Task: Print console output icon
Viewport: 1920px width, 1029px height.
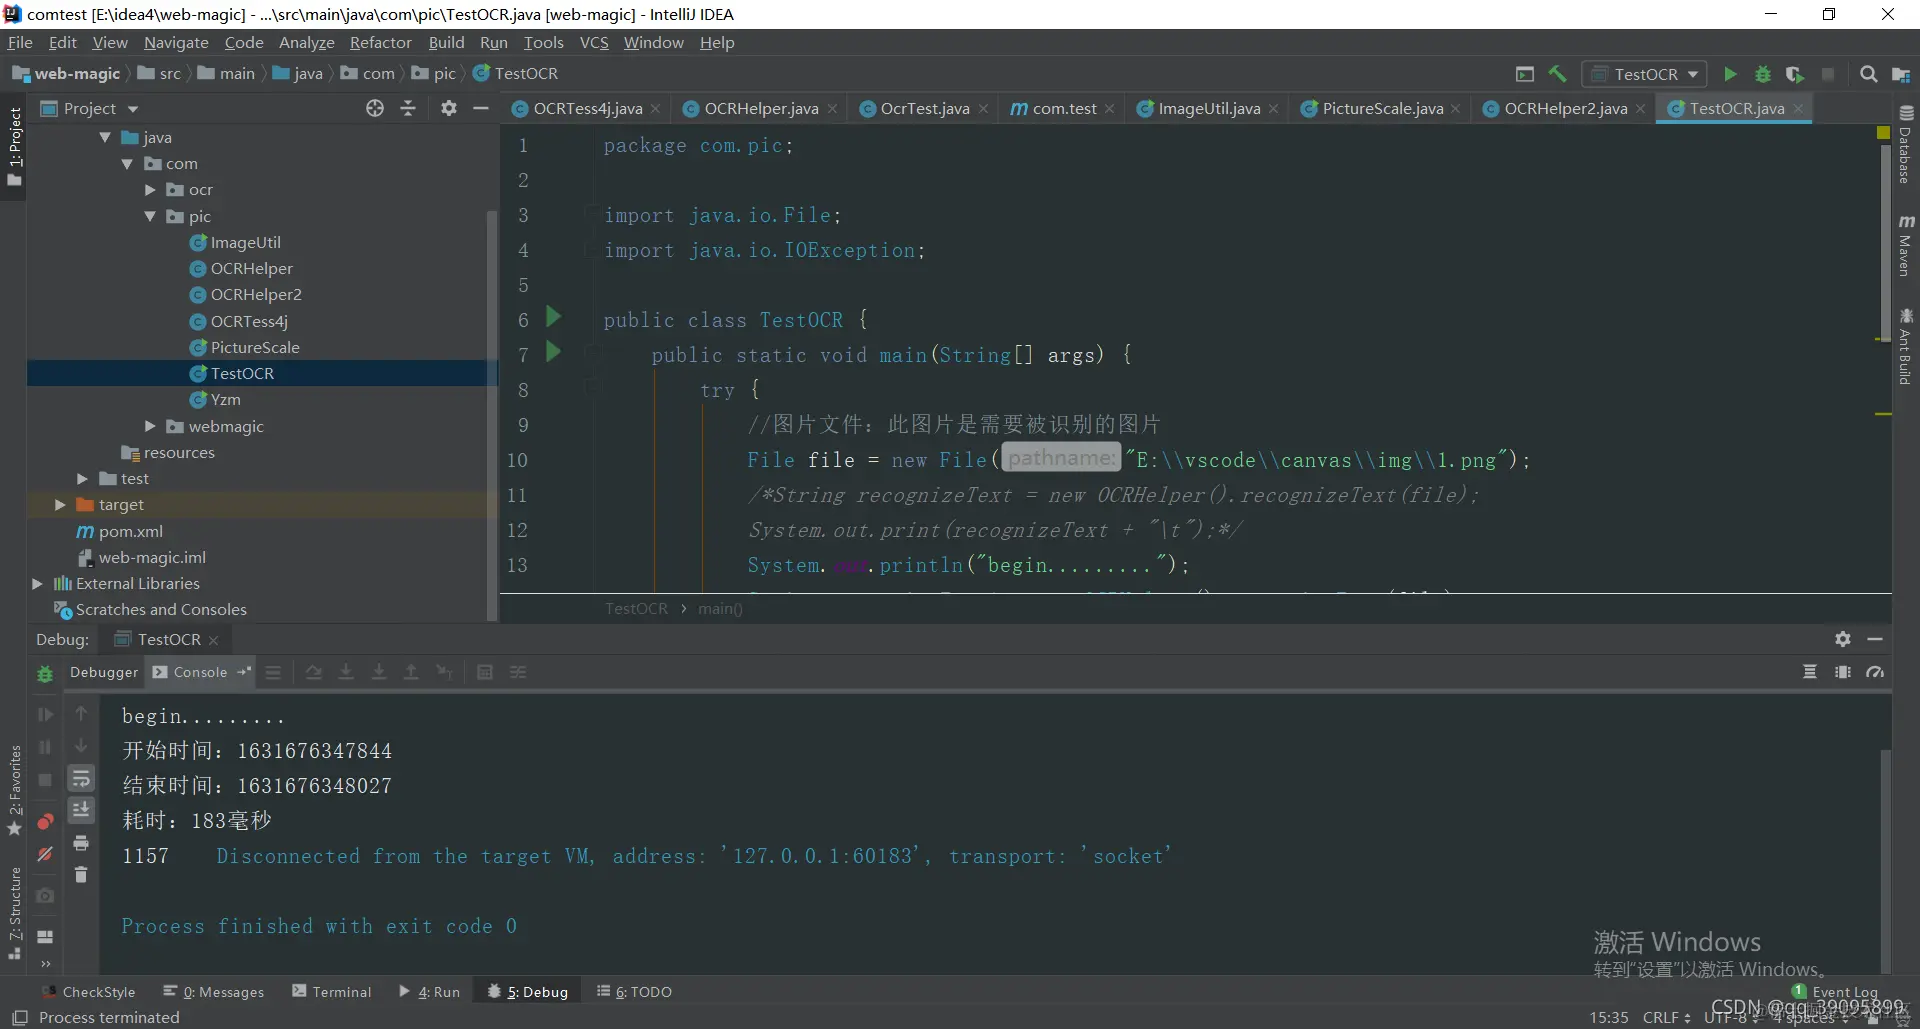Action: [x=81, y=843]
